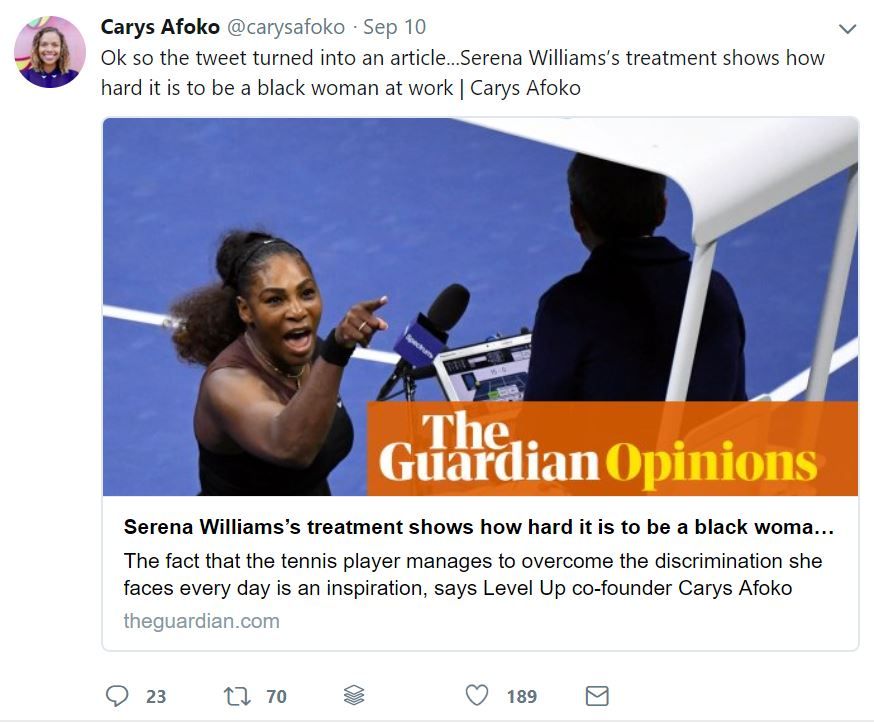Click the reply speech bubble icon

pos(117,696)
